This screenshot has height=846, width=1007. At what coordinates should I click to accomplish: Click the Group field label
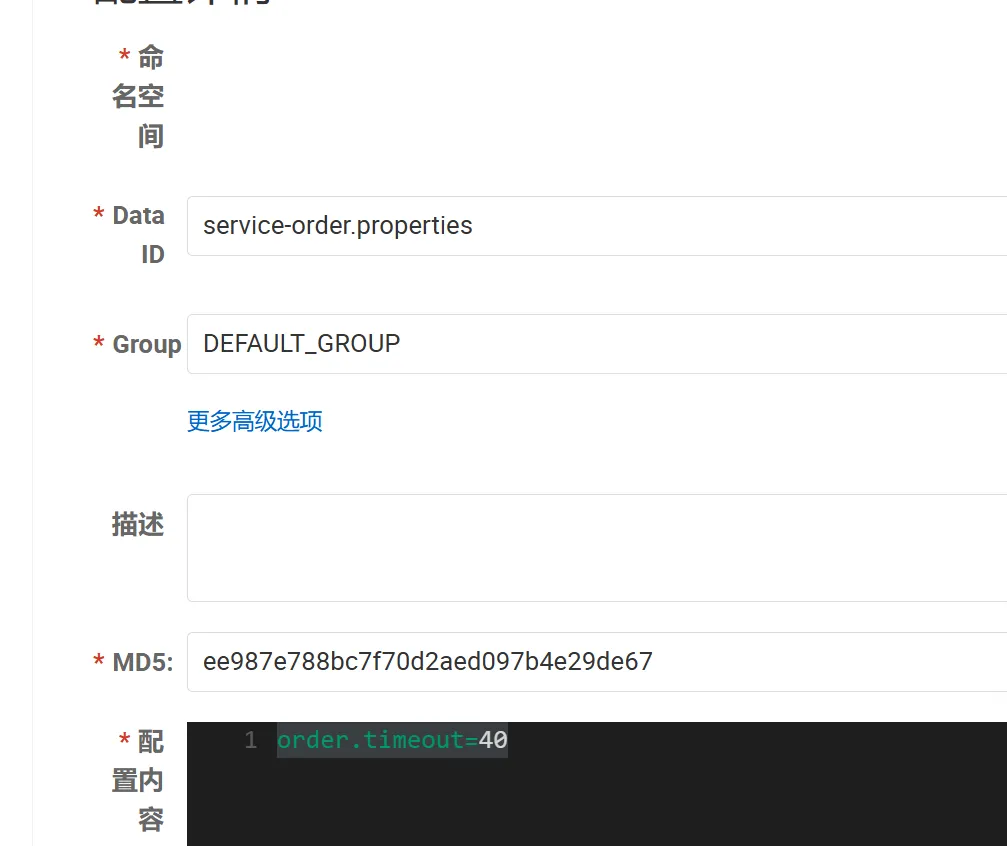click(x=147, y=345)
